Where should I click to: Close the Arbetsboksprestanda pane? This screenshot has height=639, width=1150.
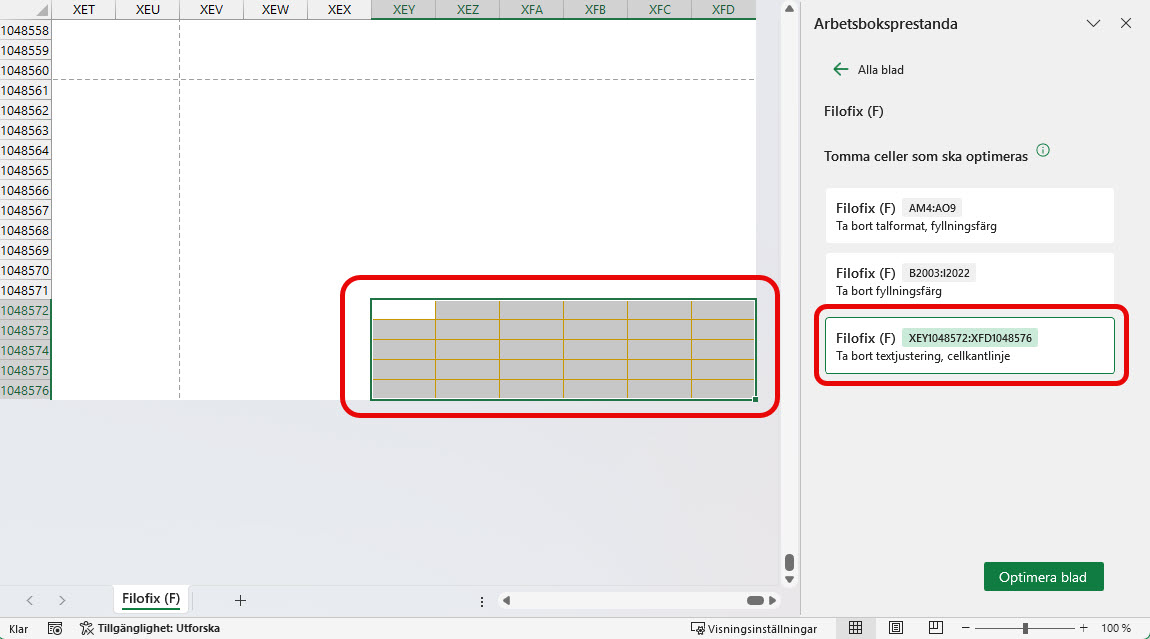1126,23
